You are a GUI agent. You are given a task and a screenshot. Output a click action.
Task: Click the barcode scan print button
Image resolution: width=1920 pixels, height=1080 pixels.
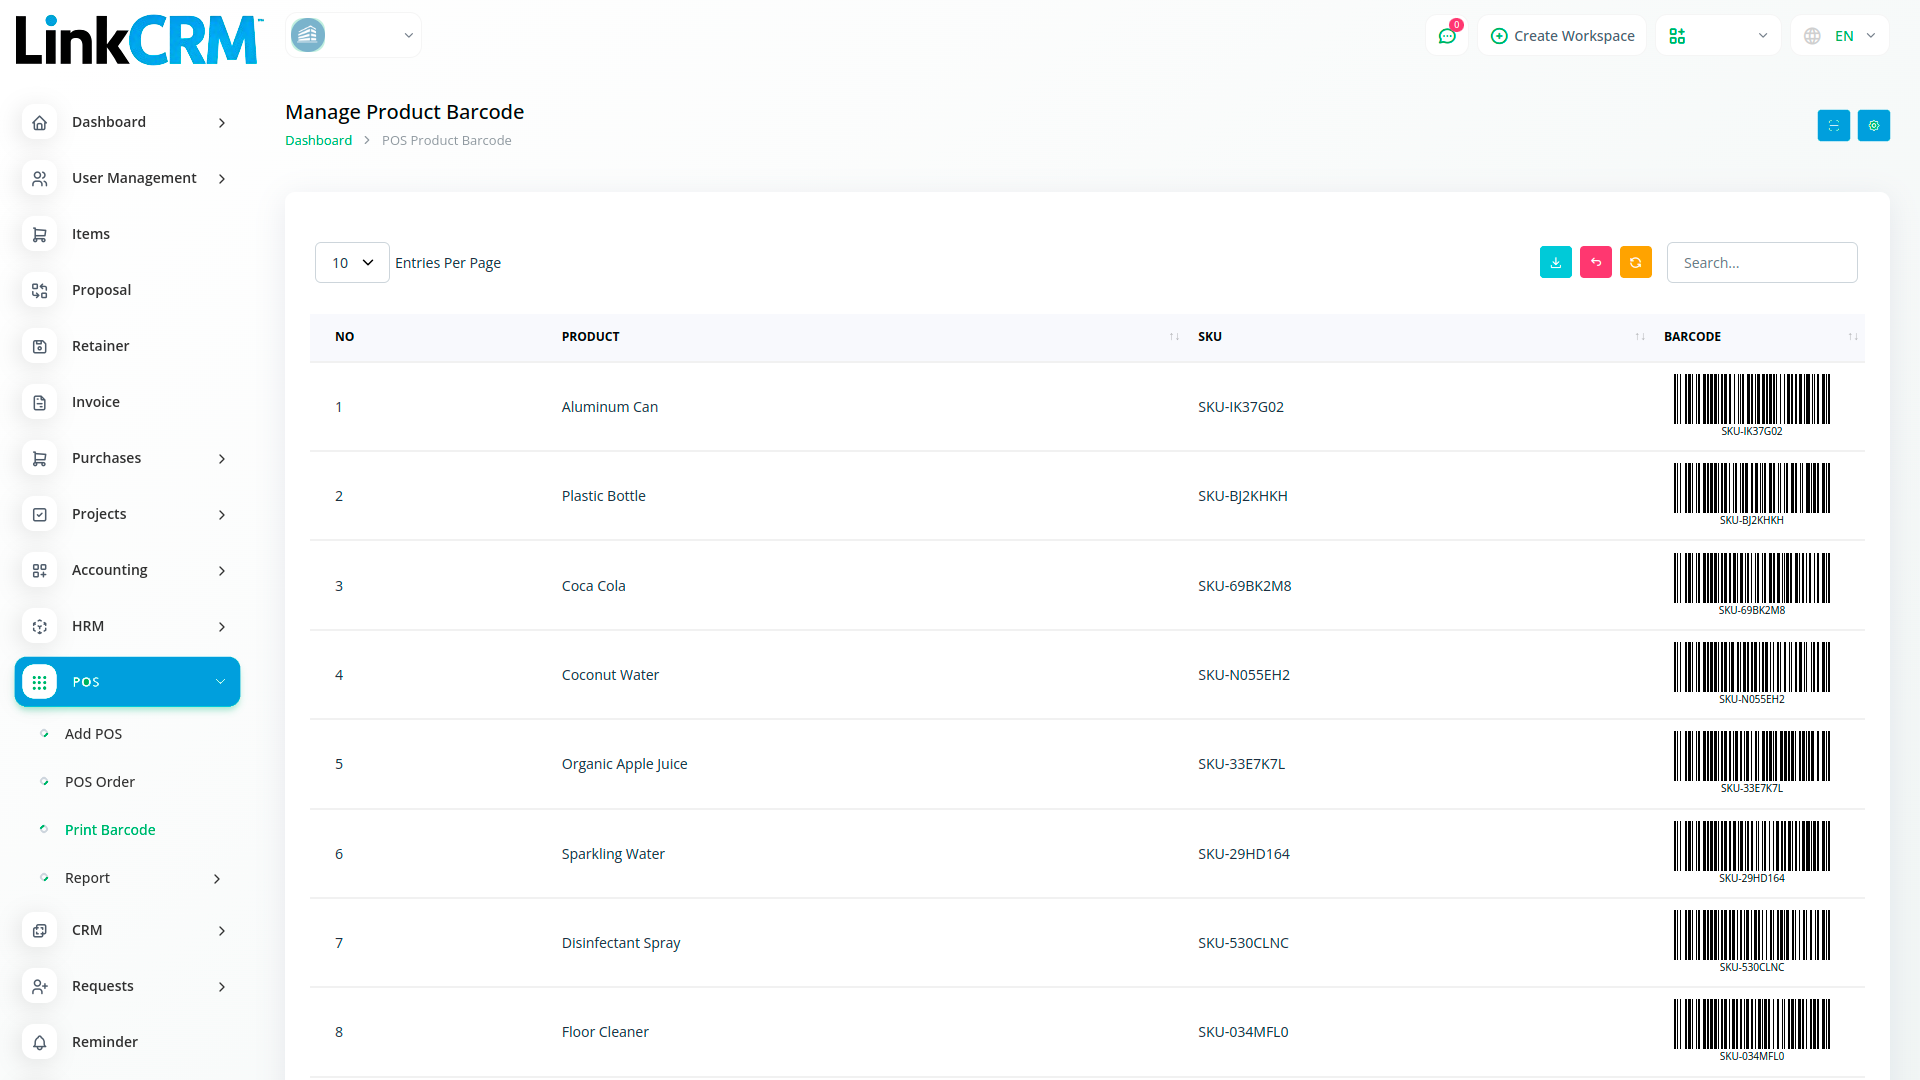[1833, 126]
